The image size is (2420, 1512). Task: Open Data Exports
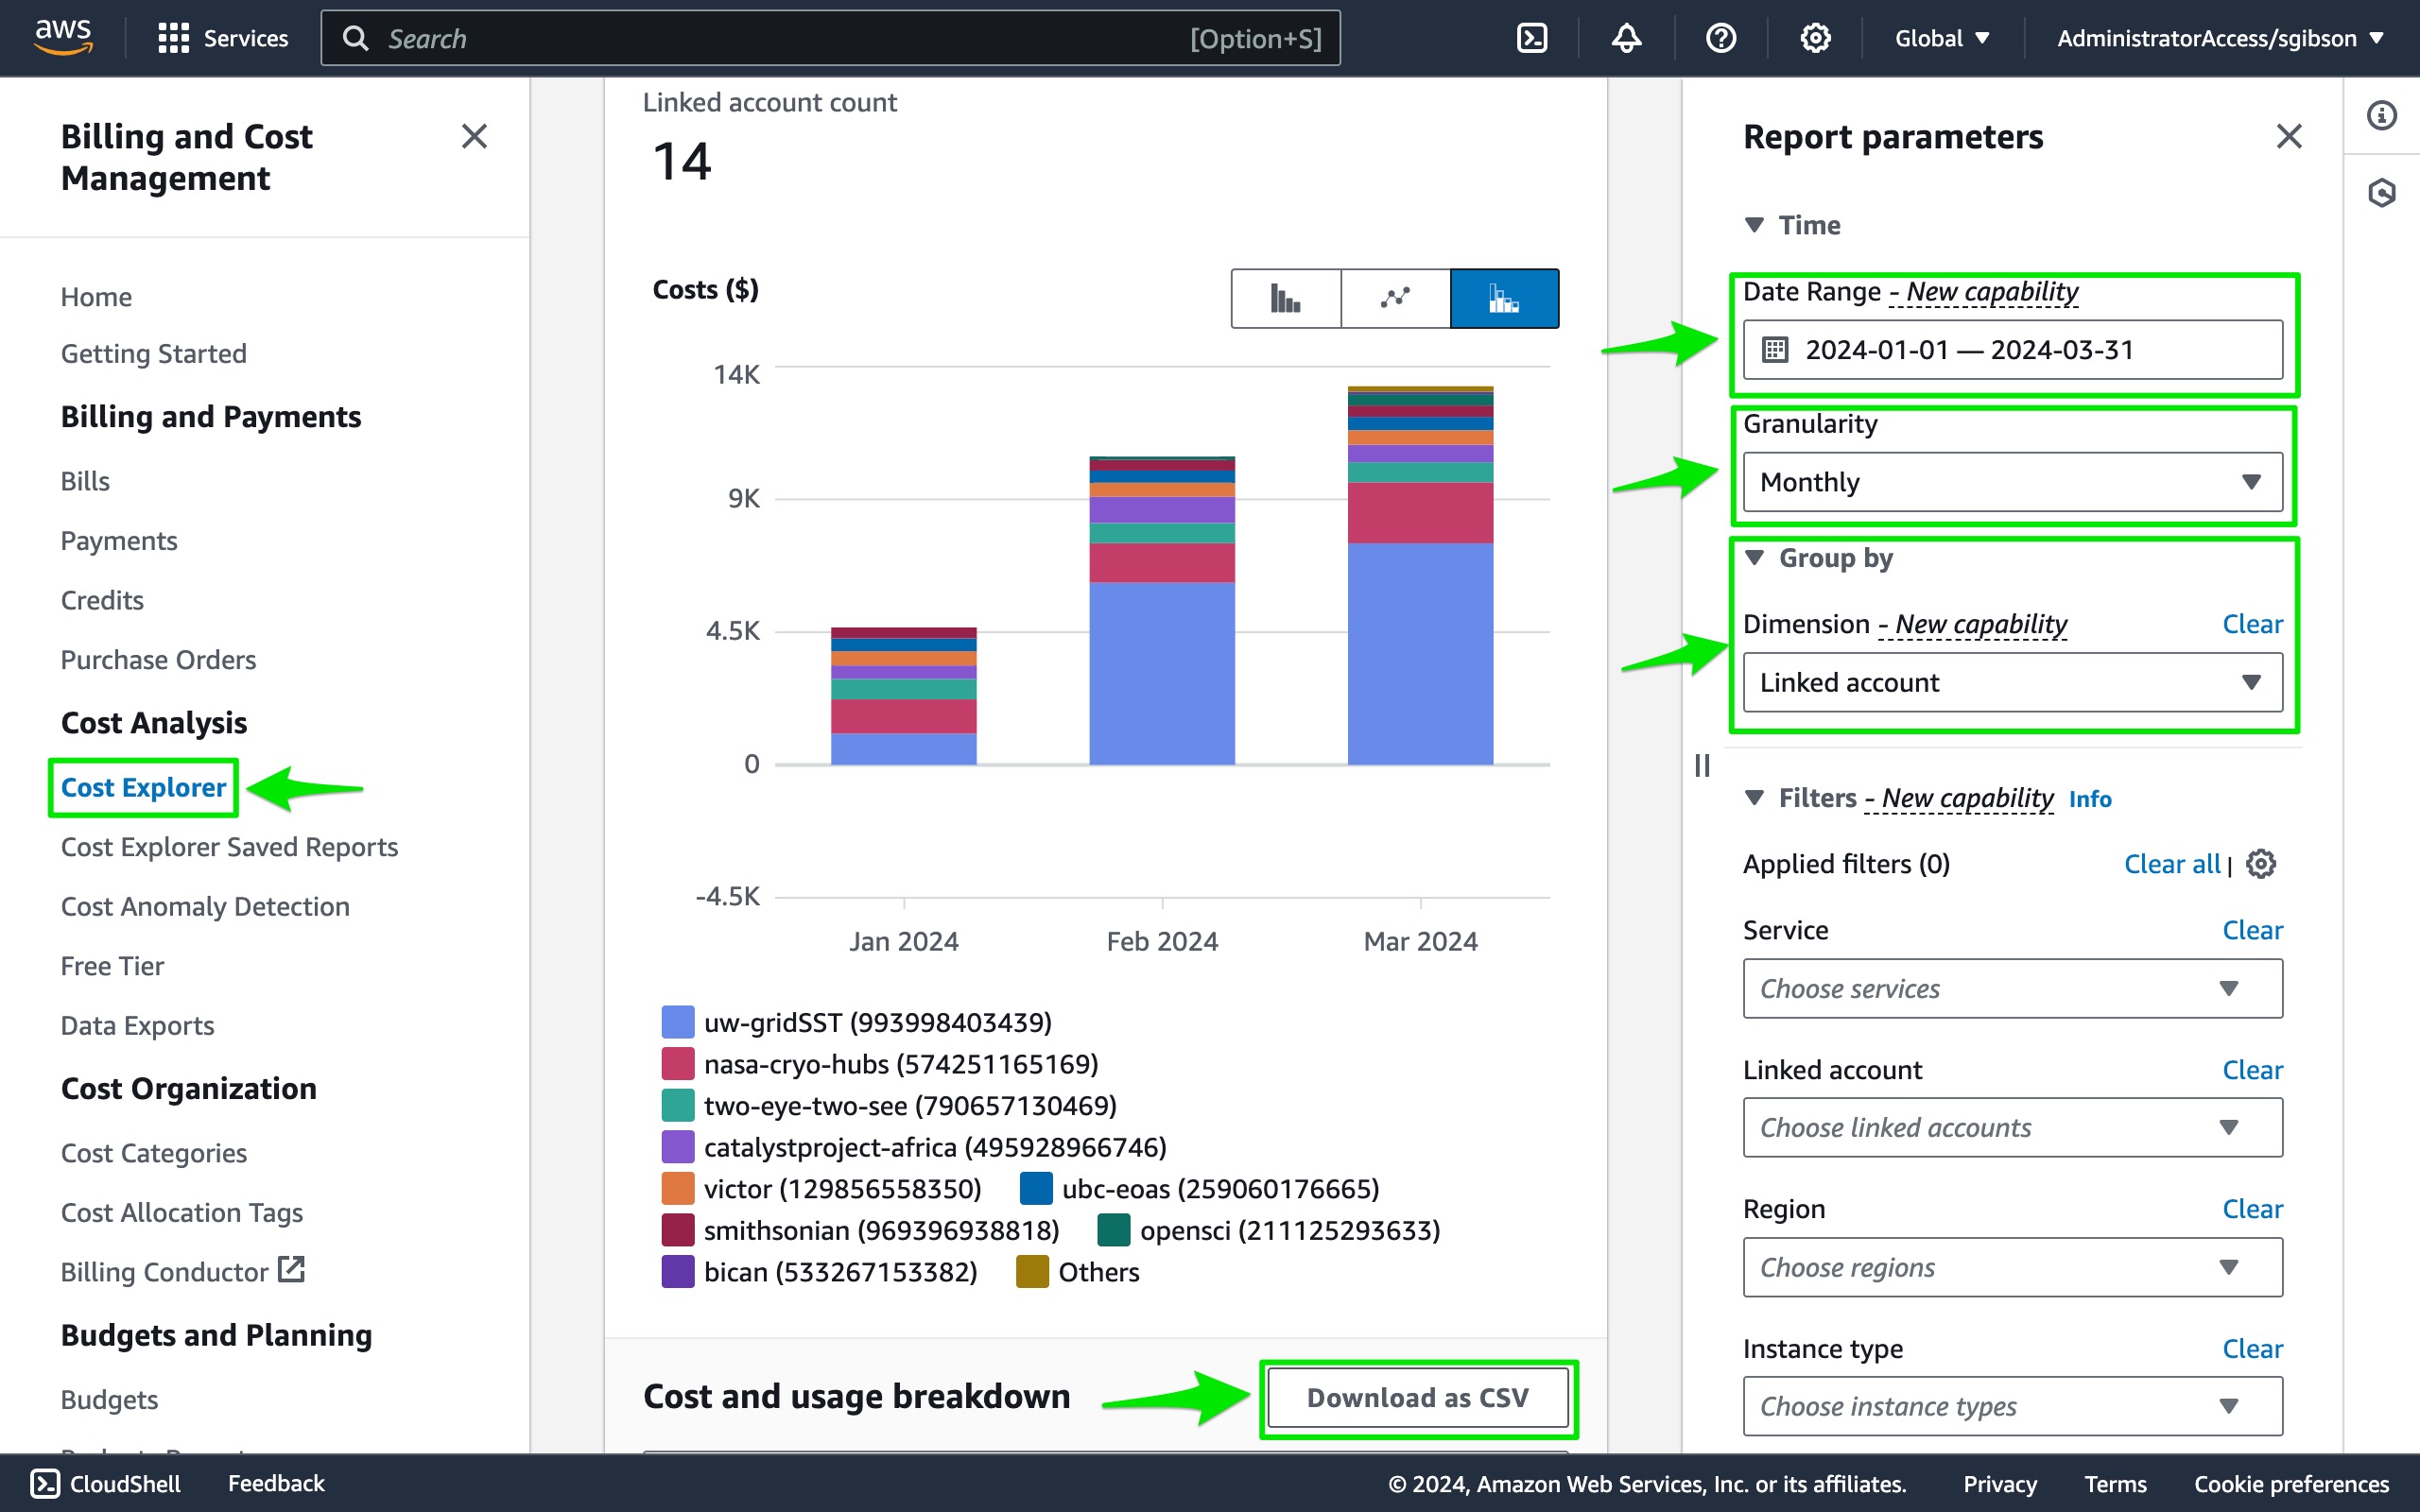[137, 1026]
